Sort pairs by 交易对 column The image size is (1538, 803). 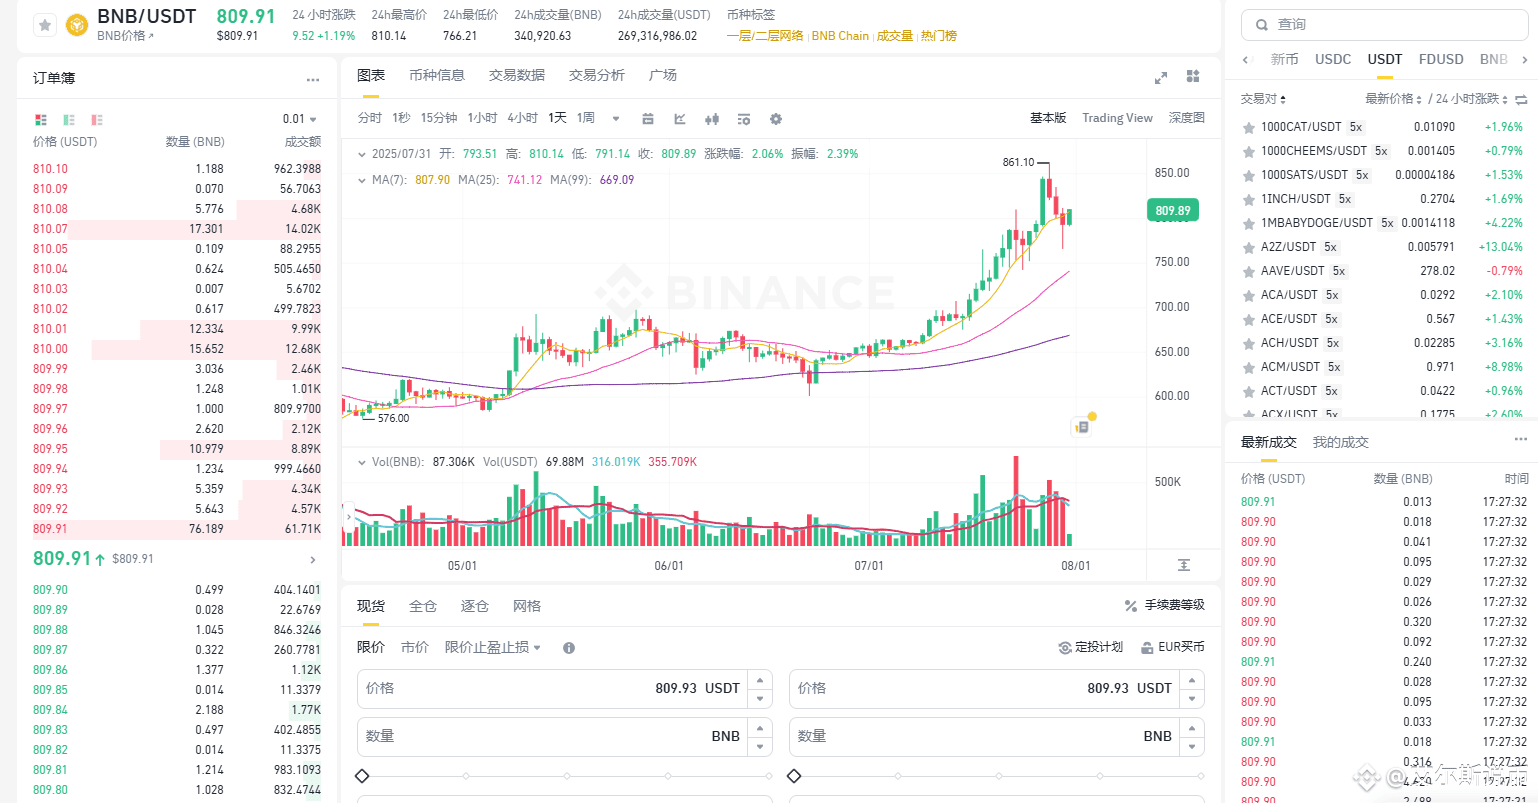(x=1264, y=99)
